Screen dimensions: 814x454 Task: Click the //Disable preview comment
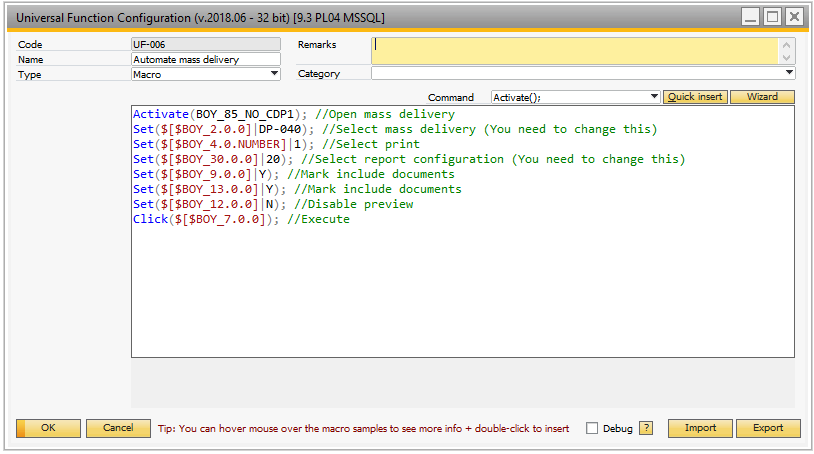click(354, 204)
